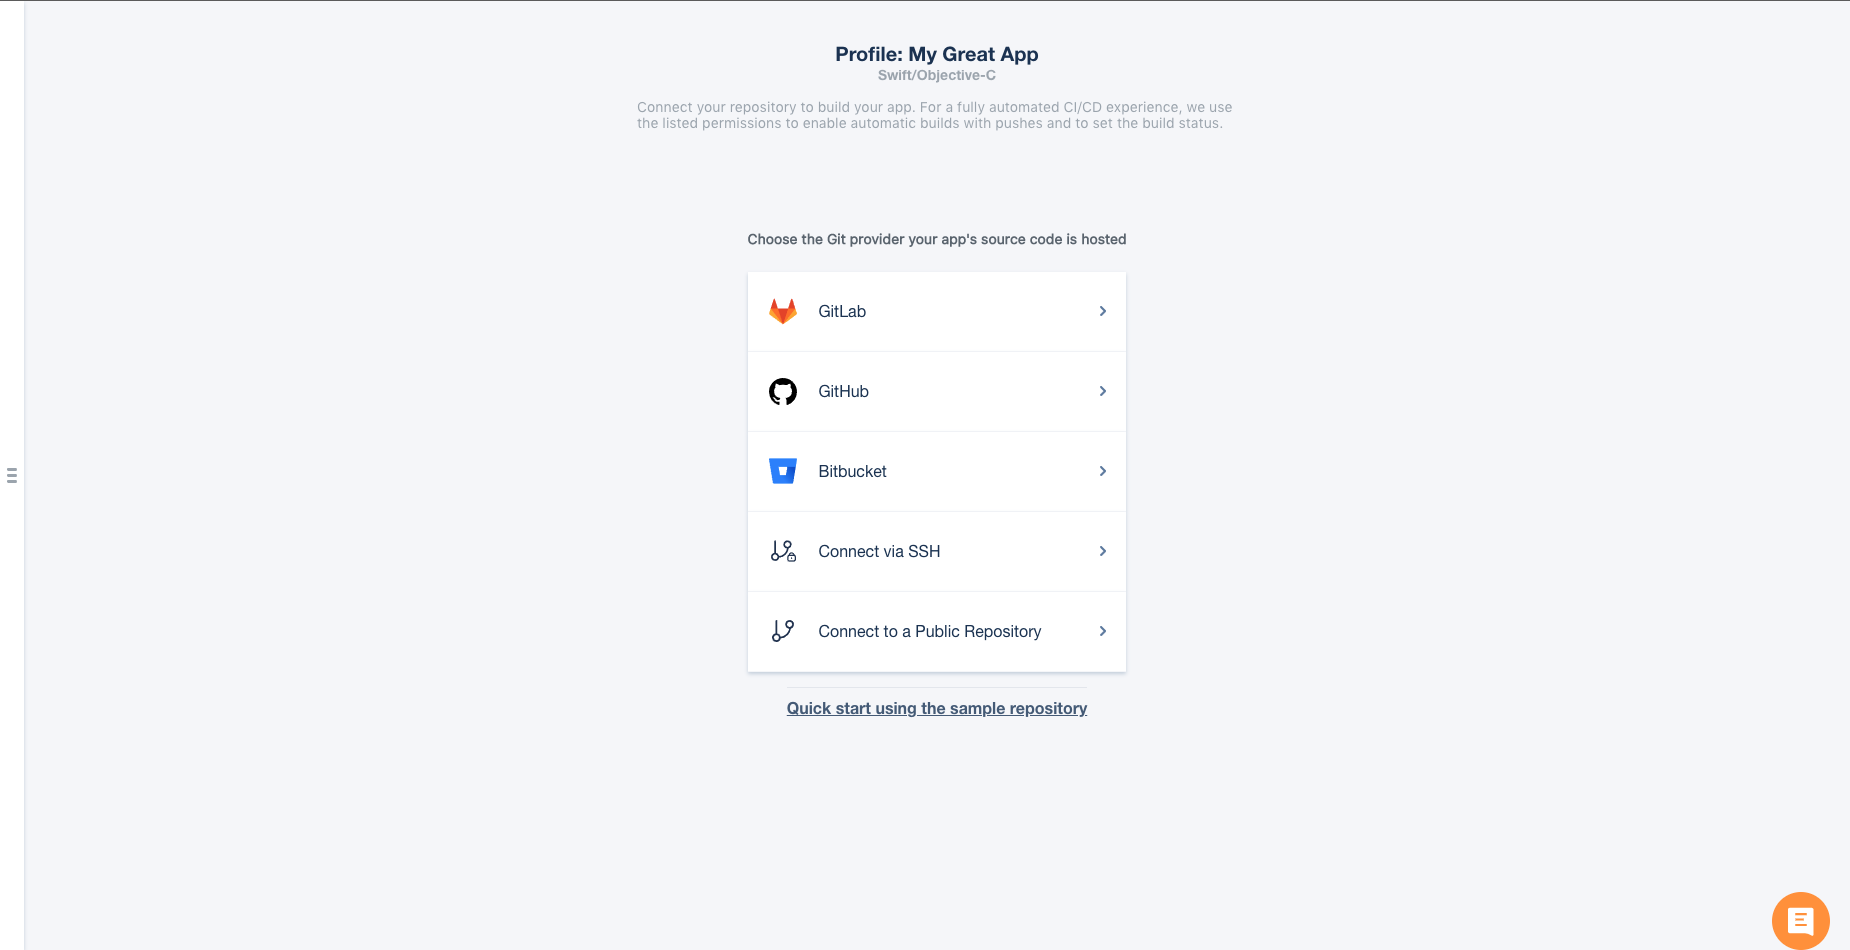Click the GitLab fox logo icon
The image size is (1850, 950).
(x=783, y=311)
